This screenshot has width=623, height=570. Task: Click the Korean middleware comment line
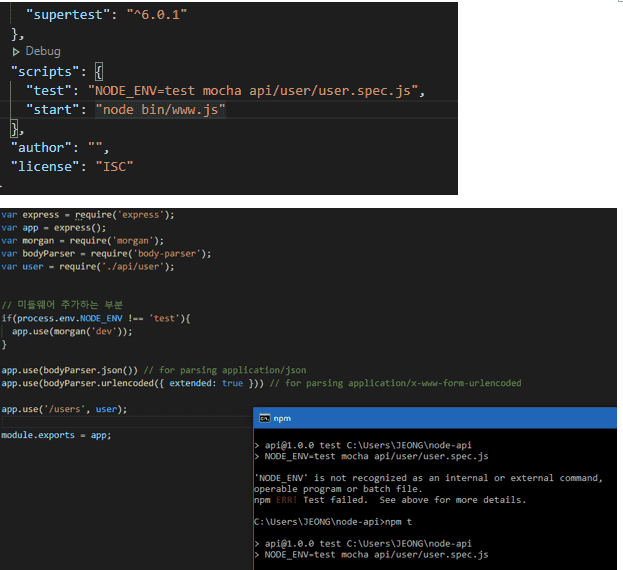click(x=62, y=305)
